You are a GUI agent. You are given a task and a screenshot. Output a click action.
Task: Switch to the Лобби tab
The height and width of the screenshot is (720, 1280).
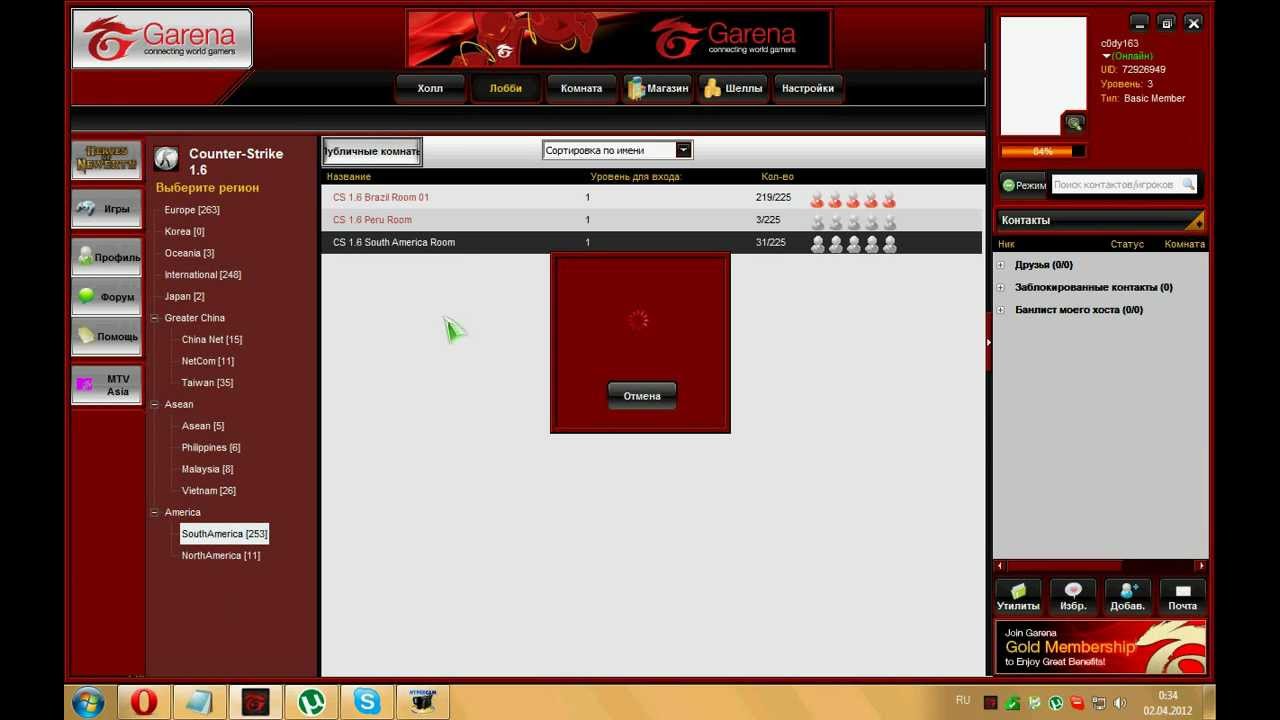point(506,88)
